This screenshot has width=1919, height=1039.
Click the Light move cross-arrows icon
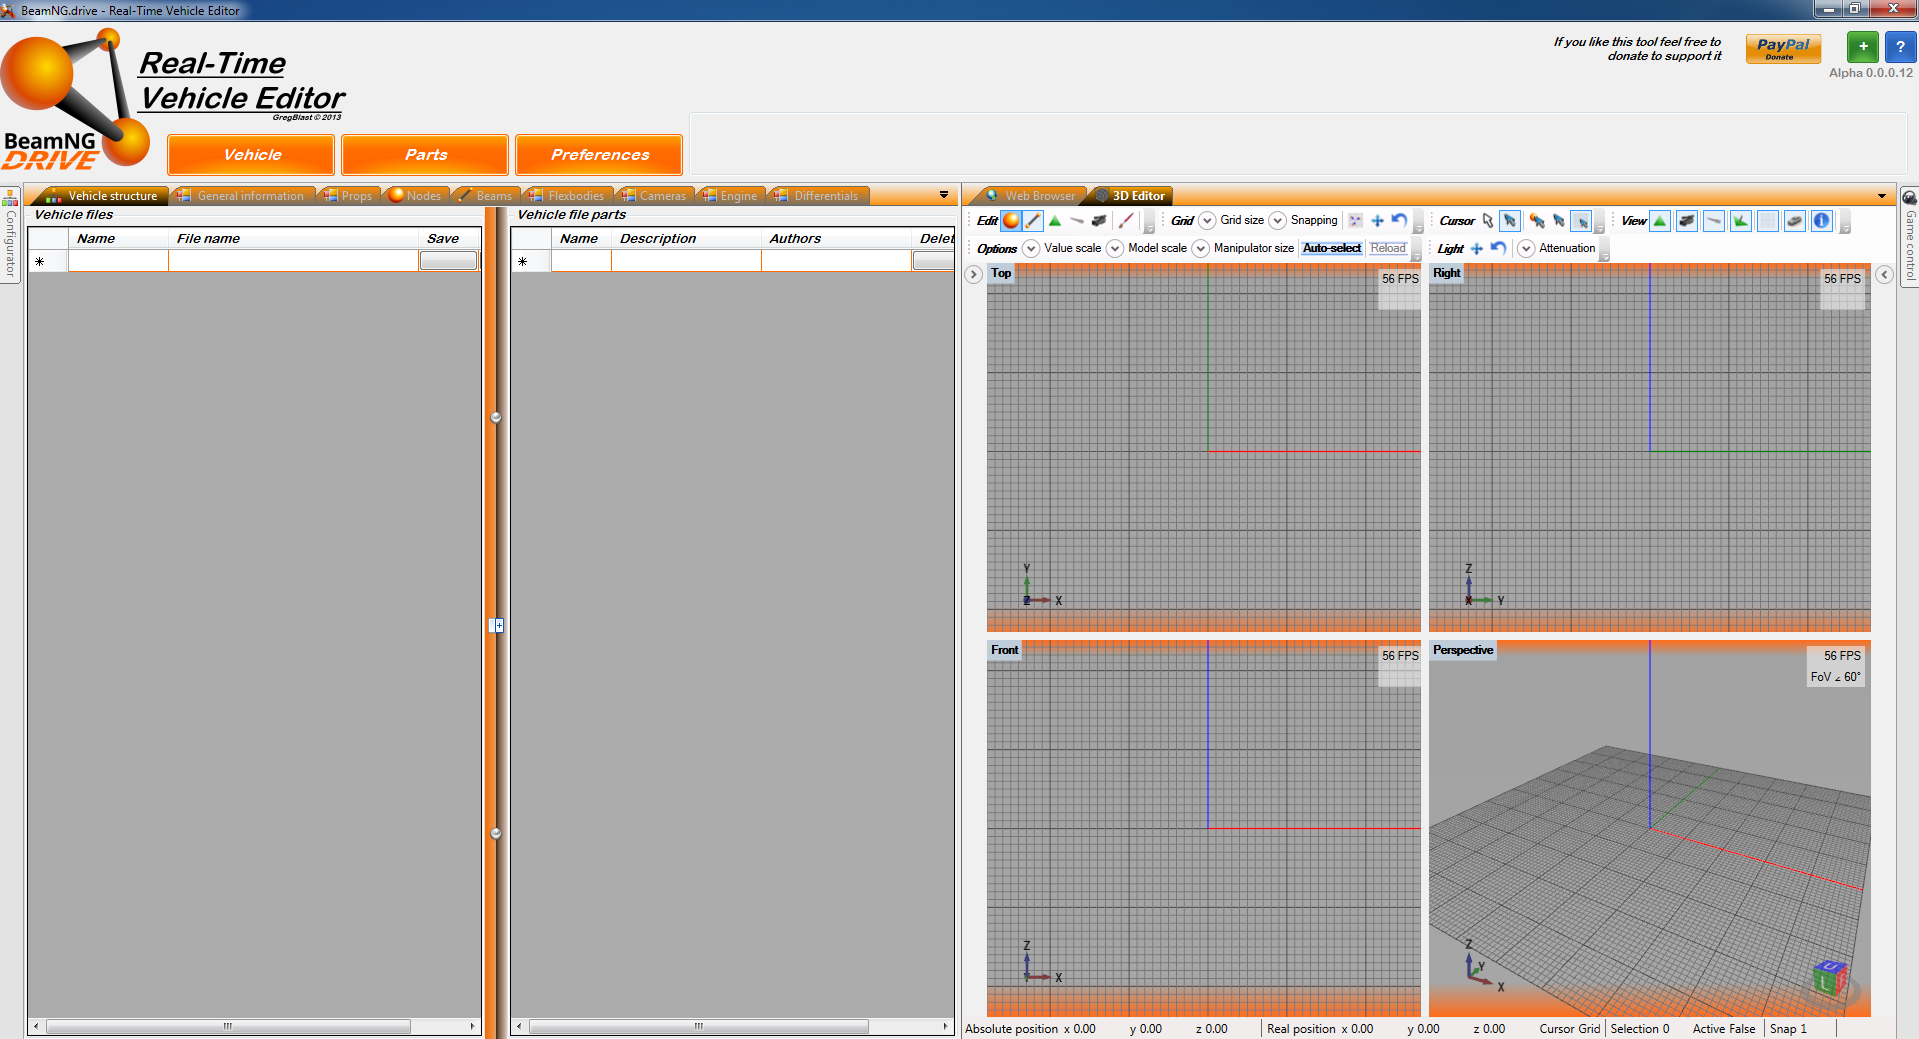[x=1477, y=249]
